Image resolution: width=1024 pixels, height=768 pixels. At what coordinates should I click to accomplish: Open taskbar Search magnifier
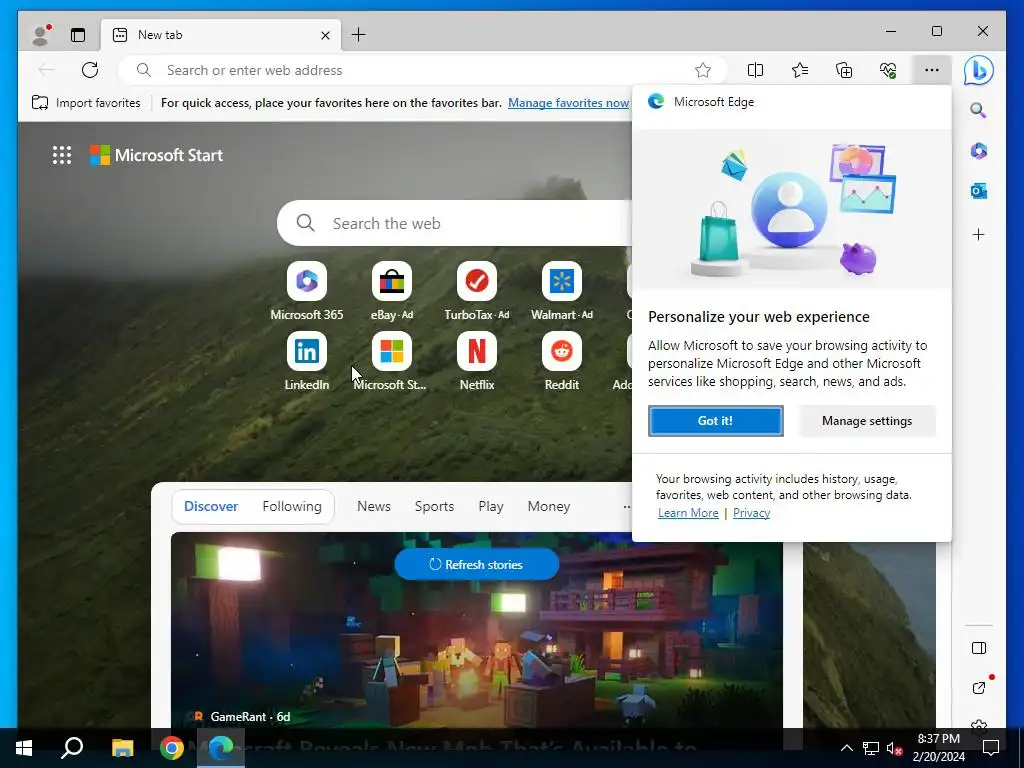[x=72, y=748]
